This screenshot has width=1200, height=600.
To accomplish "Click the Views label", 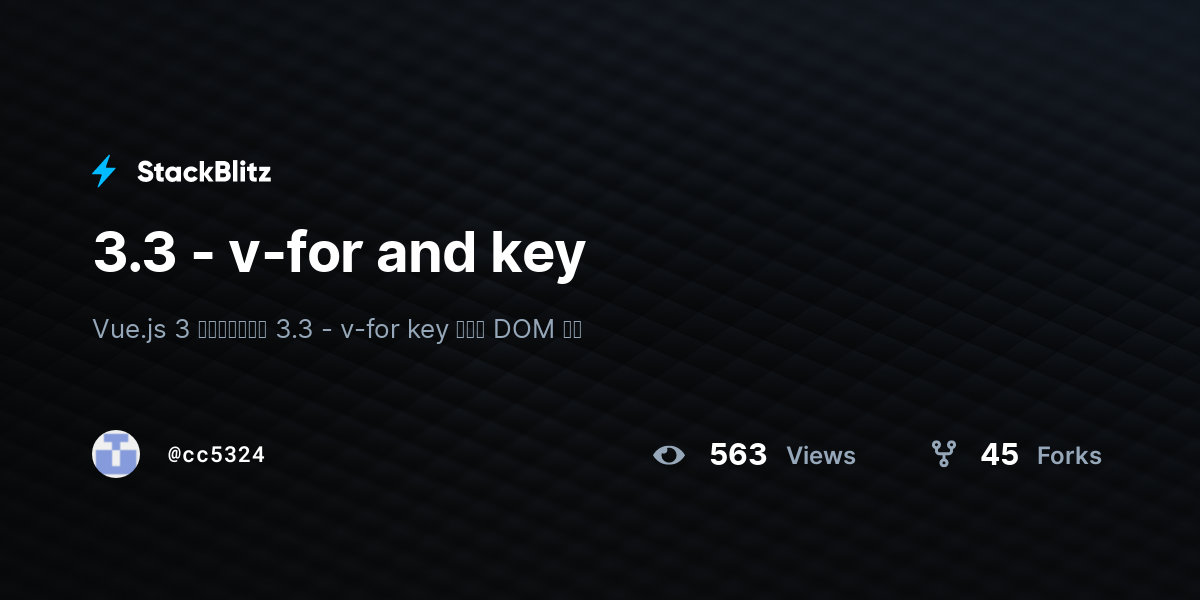I will coord(821,455).
